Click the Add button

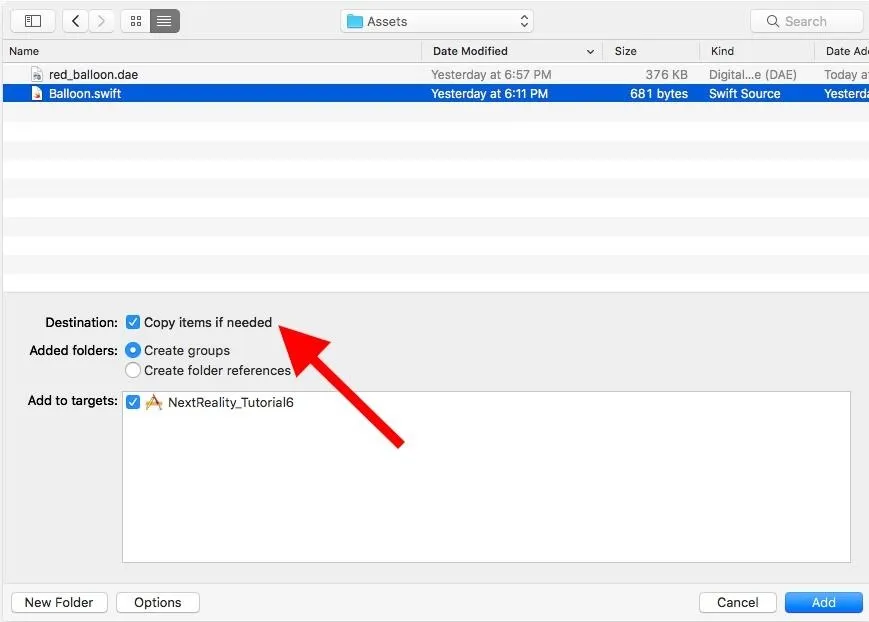(824, 602)
